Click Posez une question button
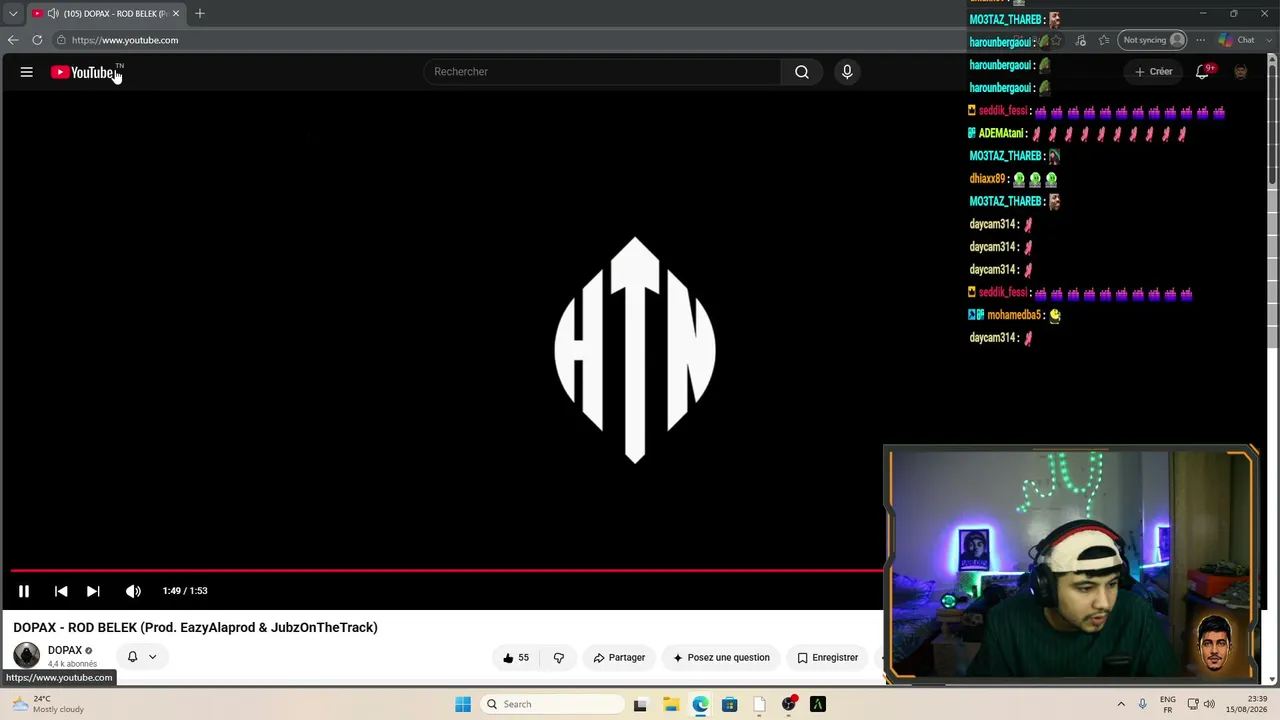Viewport: 1280px width, 720px height. point(721,657)
